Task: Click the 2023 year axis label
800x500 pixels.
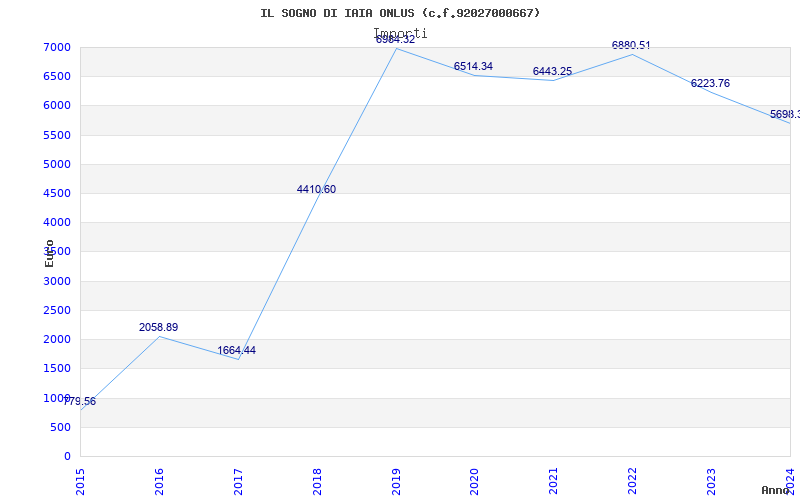Action: [711, 482]
